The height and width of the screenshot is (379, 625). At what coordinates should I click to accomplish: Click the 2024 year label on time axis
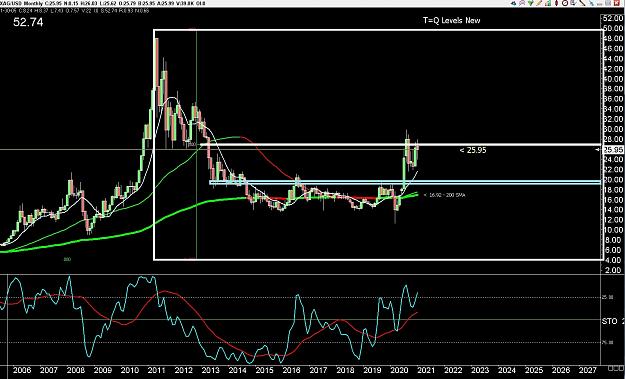(507, 370)
